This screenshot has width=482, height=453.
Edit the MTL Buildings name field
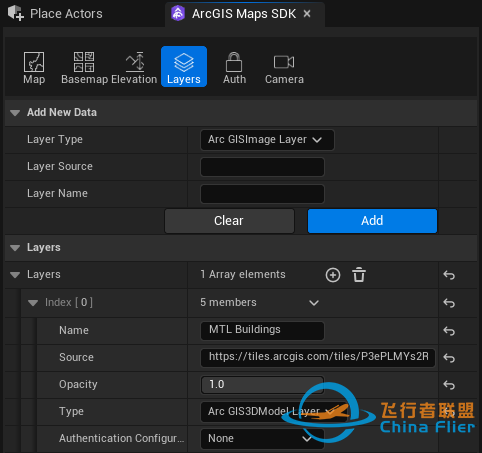(262, 330)
